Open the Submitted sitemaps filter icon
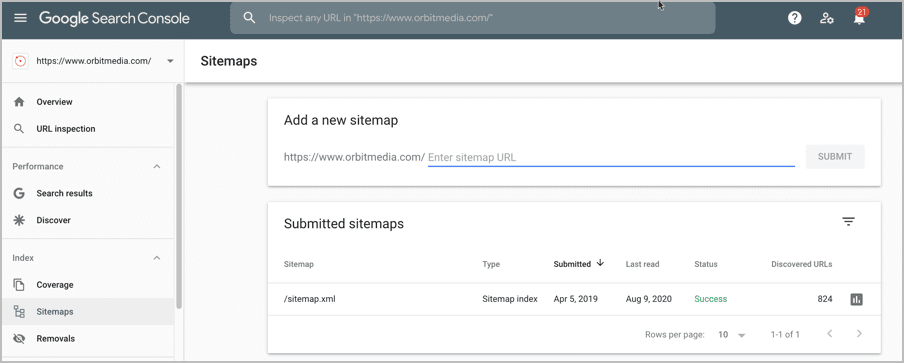 [x=848, y=222]
